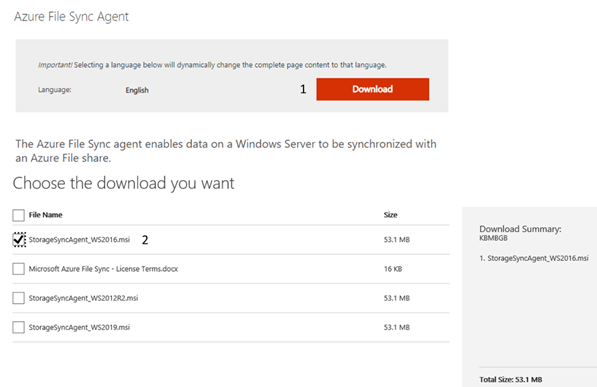Select the StorageSyncAgent_WS2012R2.msi file name
Screen dimensions: 597x387
click(x=83, y=298)
